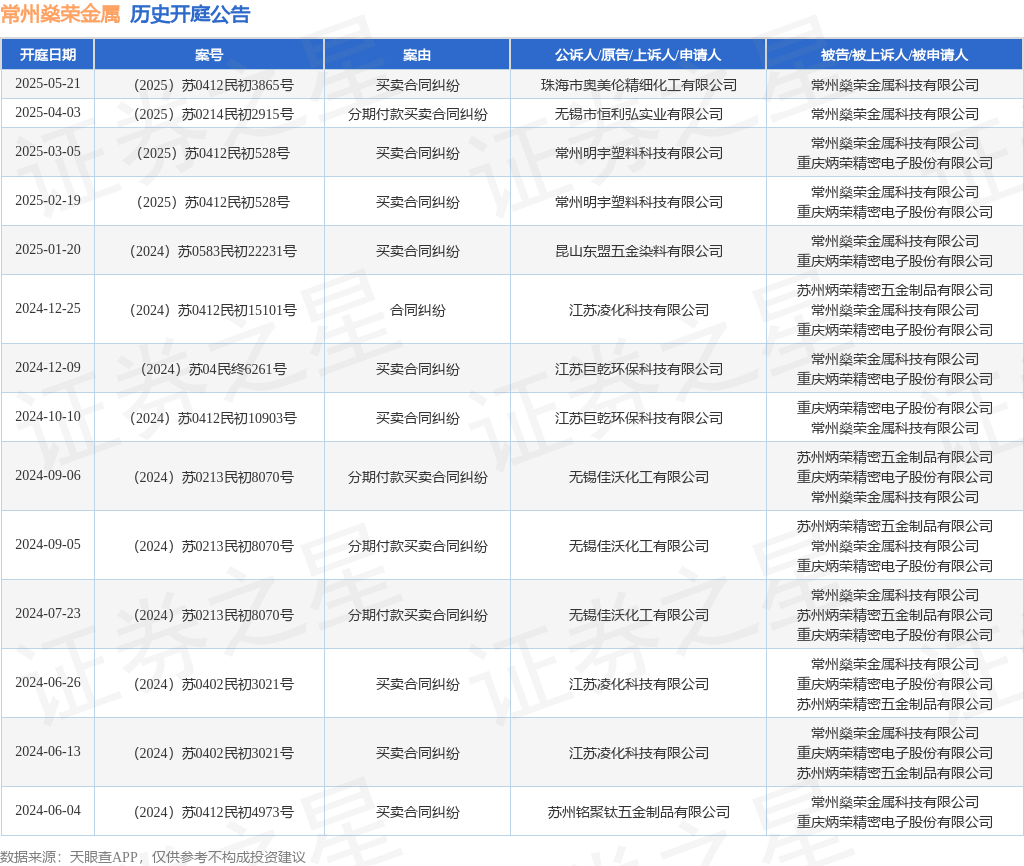Select date cell 2024-07-23
This screenshot has height=866, width=1024.
(48, 614)
